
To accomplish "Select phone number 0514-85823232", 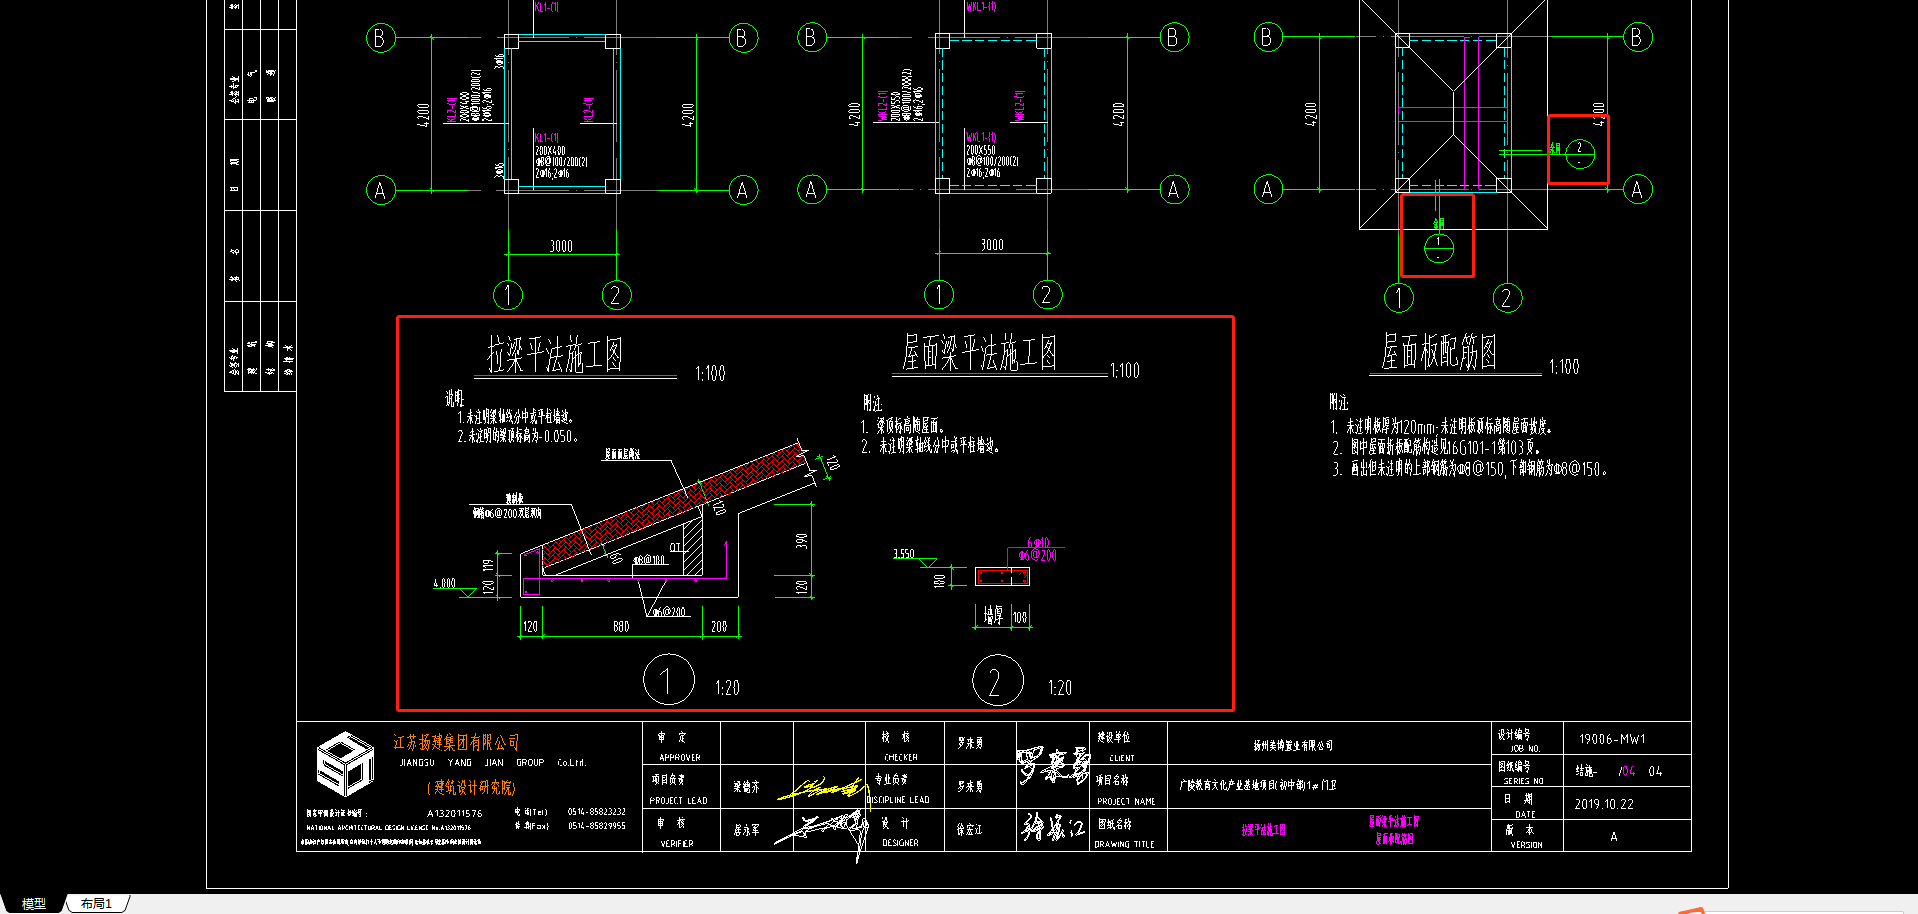I will click(x=597, y=812).
